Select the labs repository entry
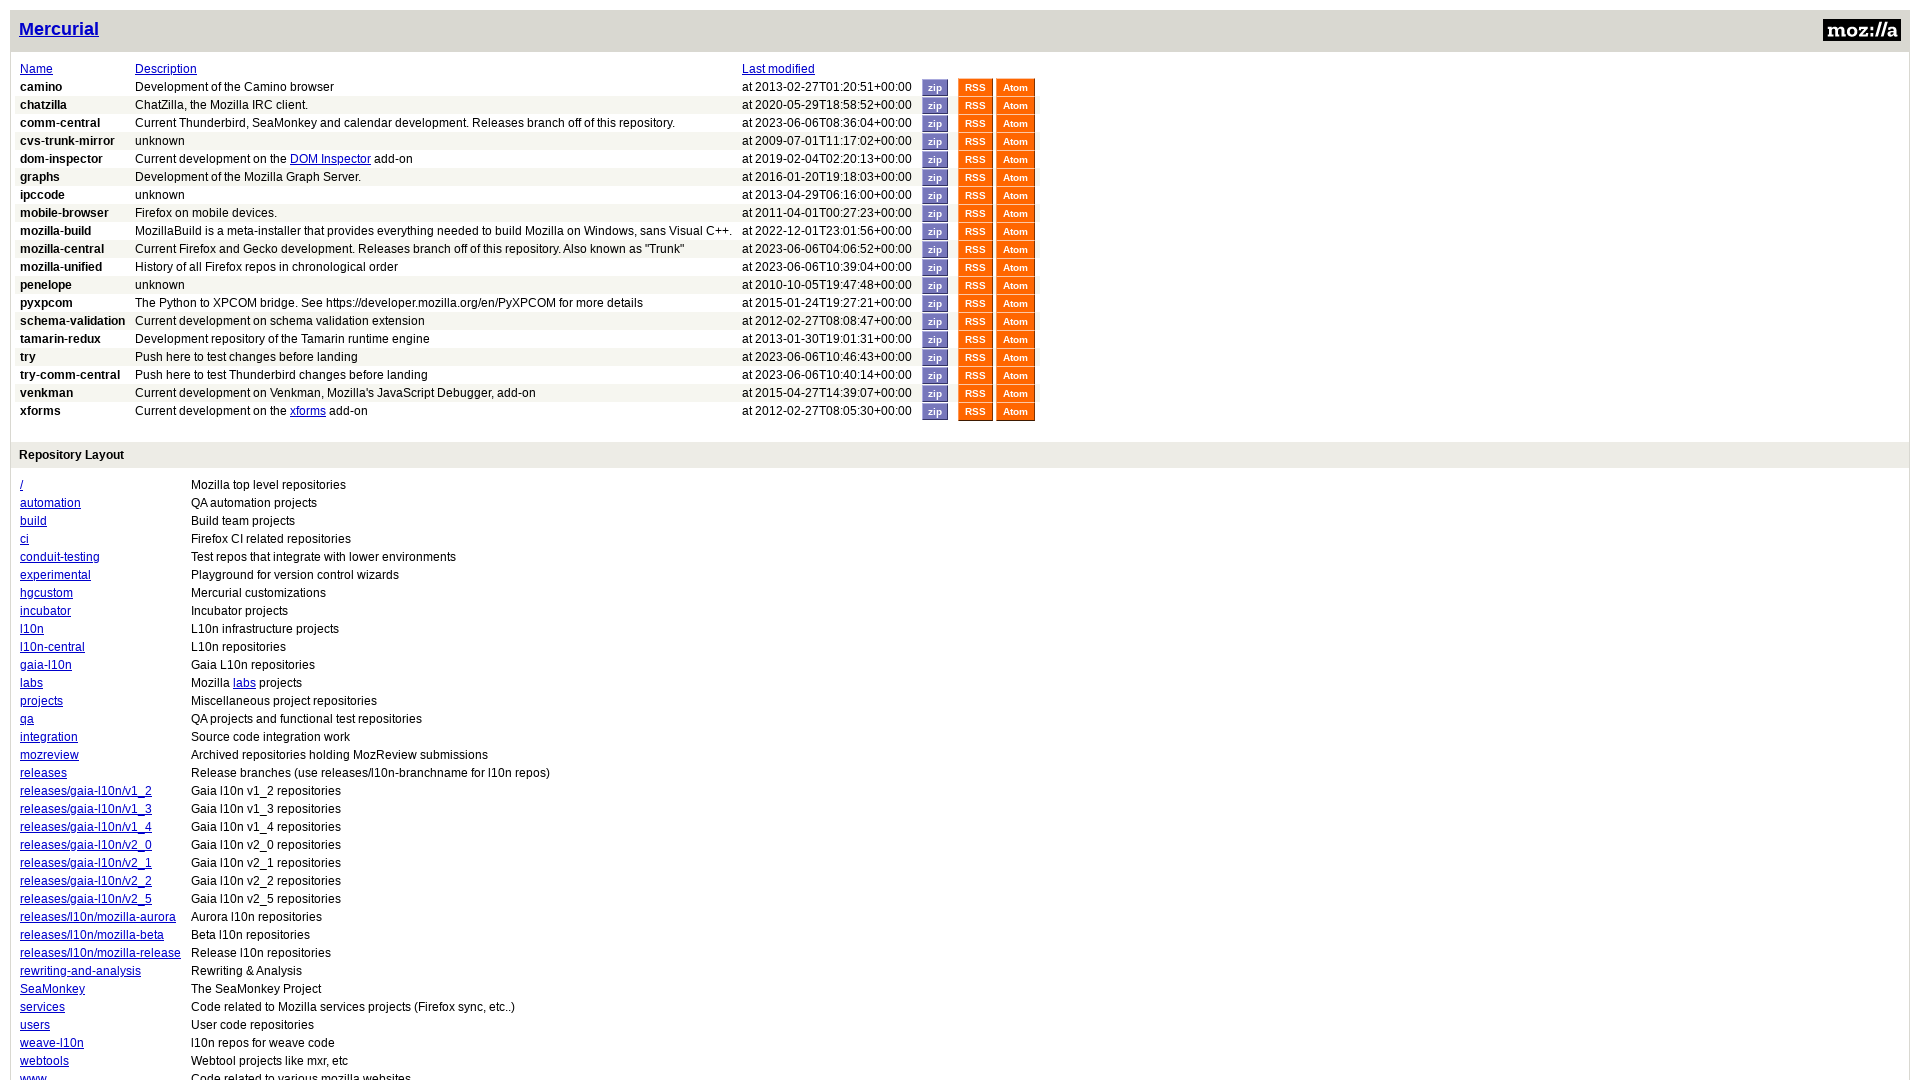The image size is (1920, 1080). click(x=32, y=683)
